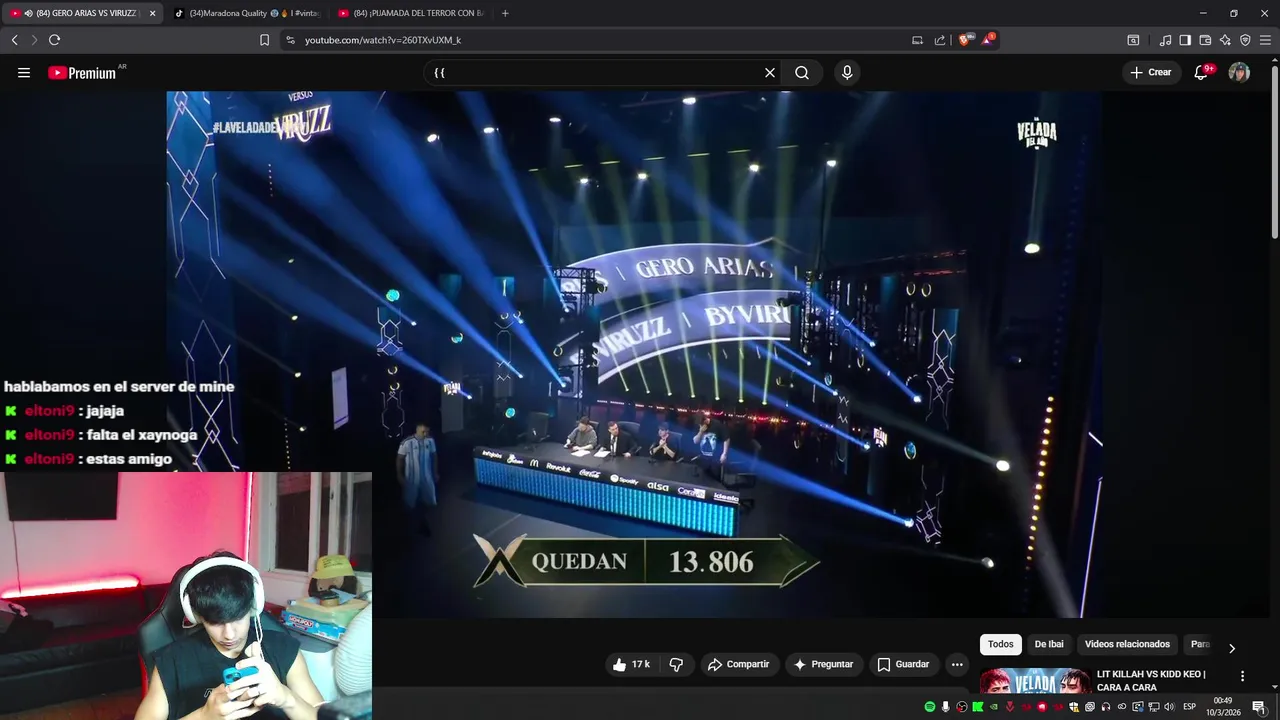Go forward with browser forward arrow
The image size is (1280, 720).
pyautogui.click(x=34, y=40)
